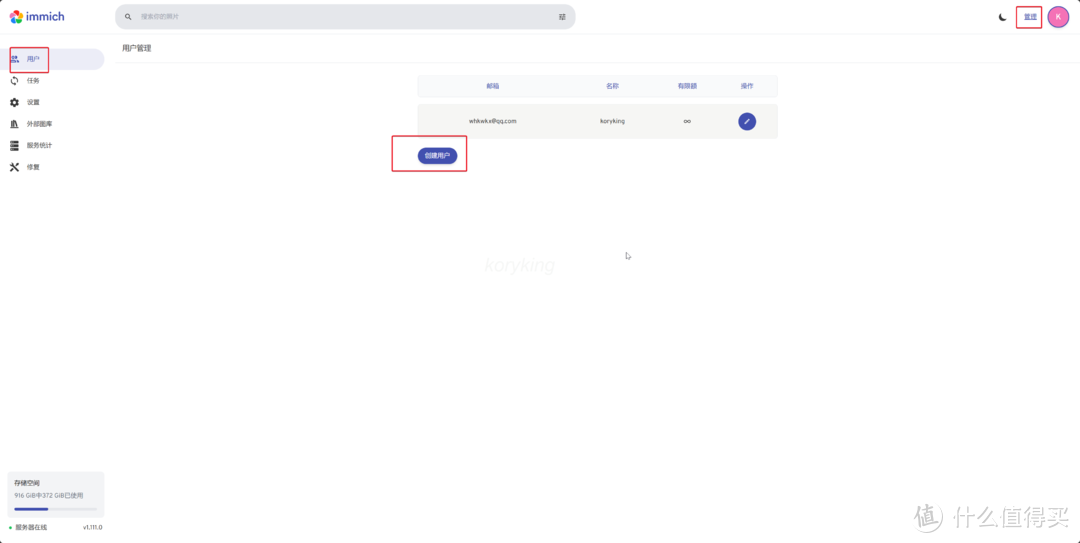
Task: Click the external library icon
Action: pyautogui.click(x=14, y=124)
